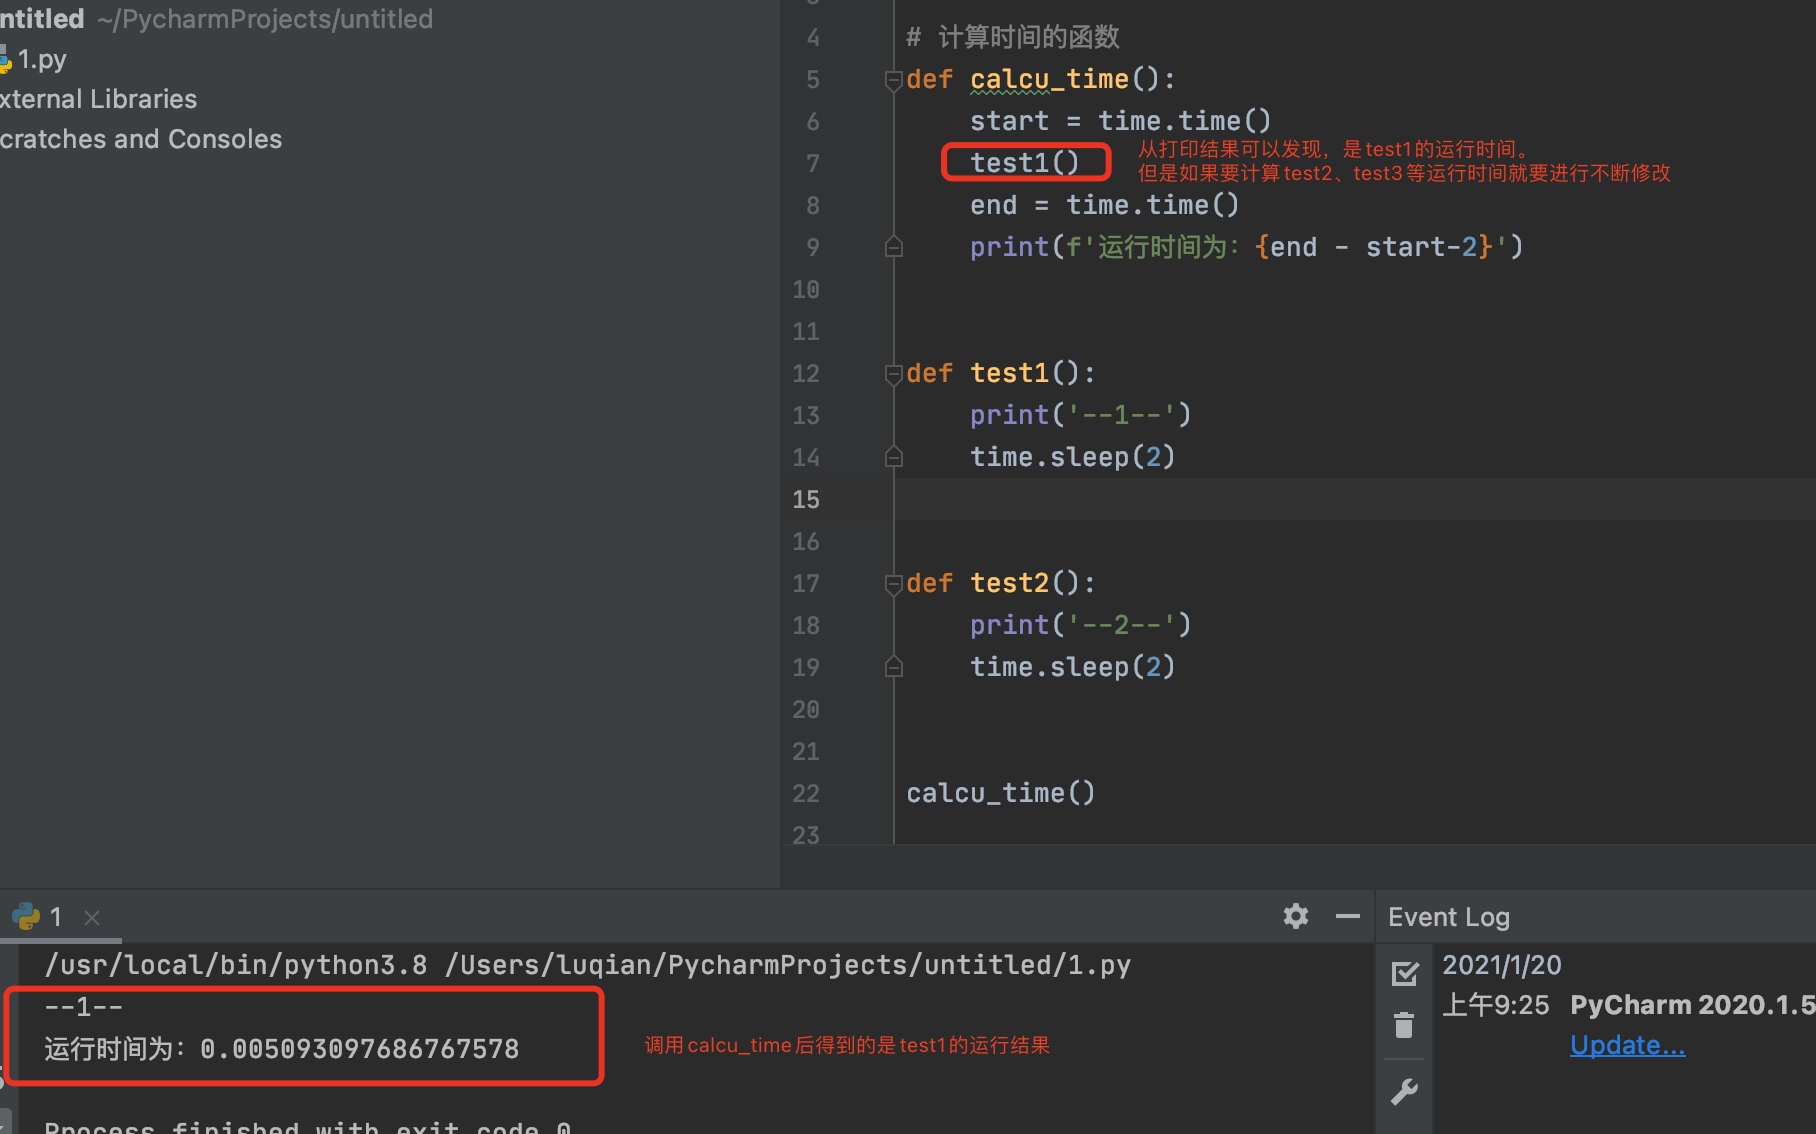Collapse the test1 function fold marker
The height and width of the screenshot is (1134, 1816).
[894, 374]
